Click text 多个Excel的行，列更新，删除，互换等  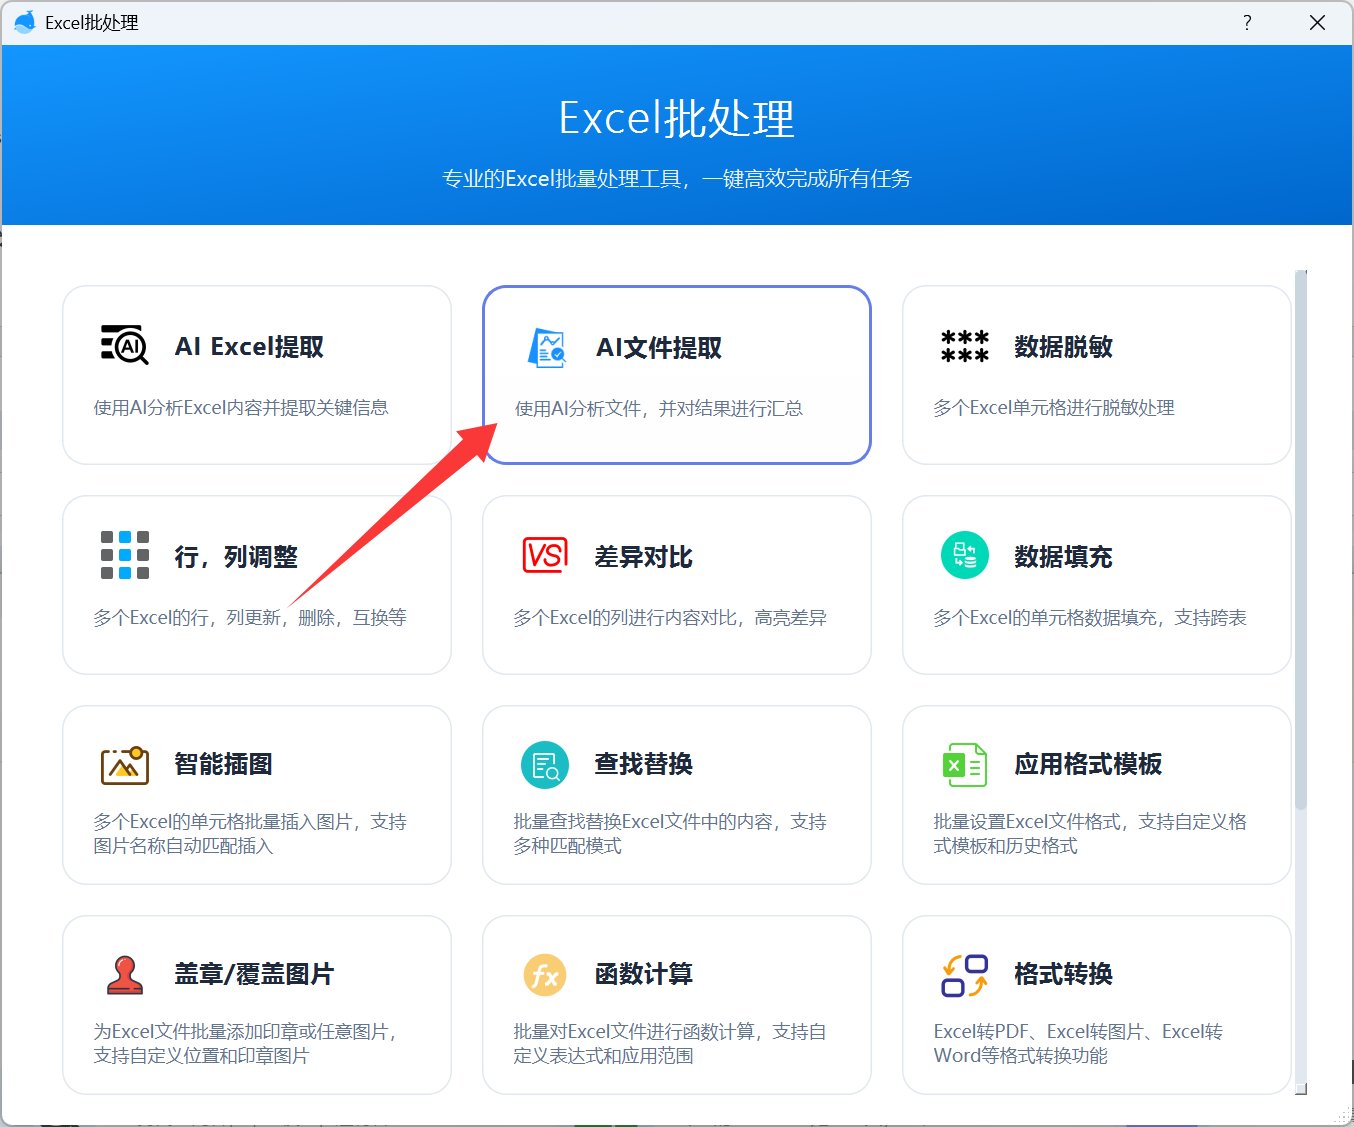(x=250, y=617)
